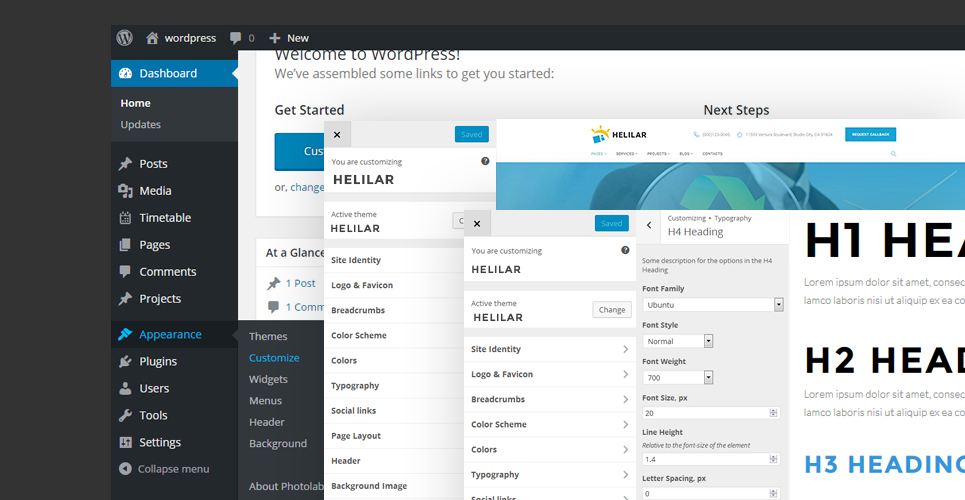Click the plus New icon in admin bar

coord(274,38)
